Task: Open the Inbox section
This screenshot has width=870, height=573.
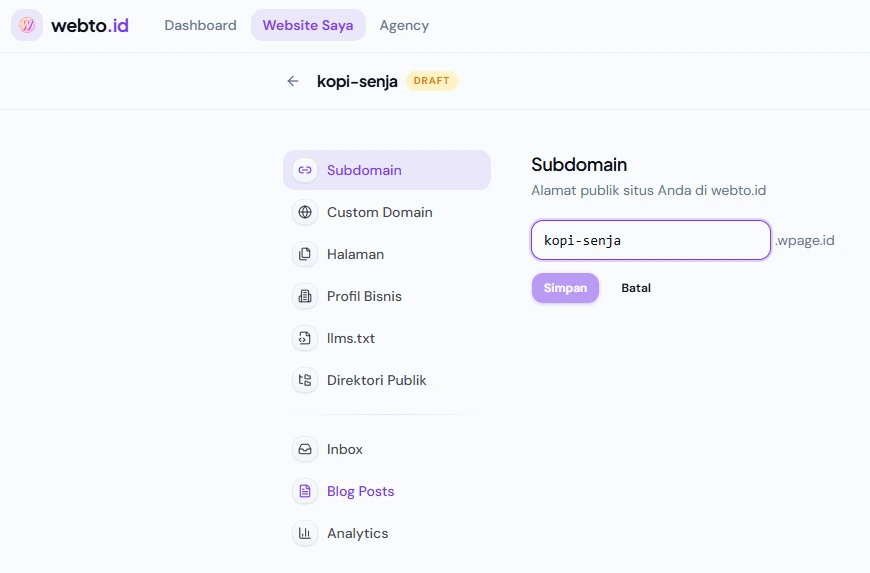Action: click(387, 449)
